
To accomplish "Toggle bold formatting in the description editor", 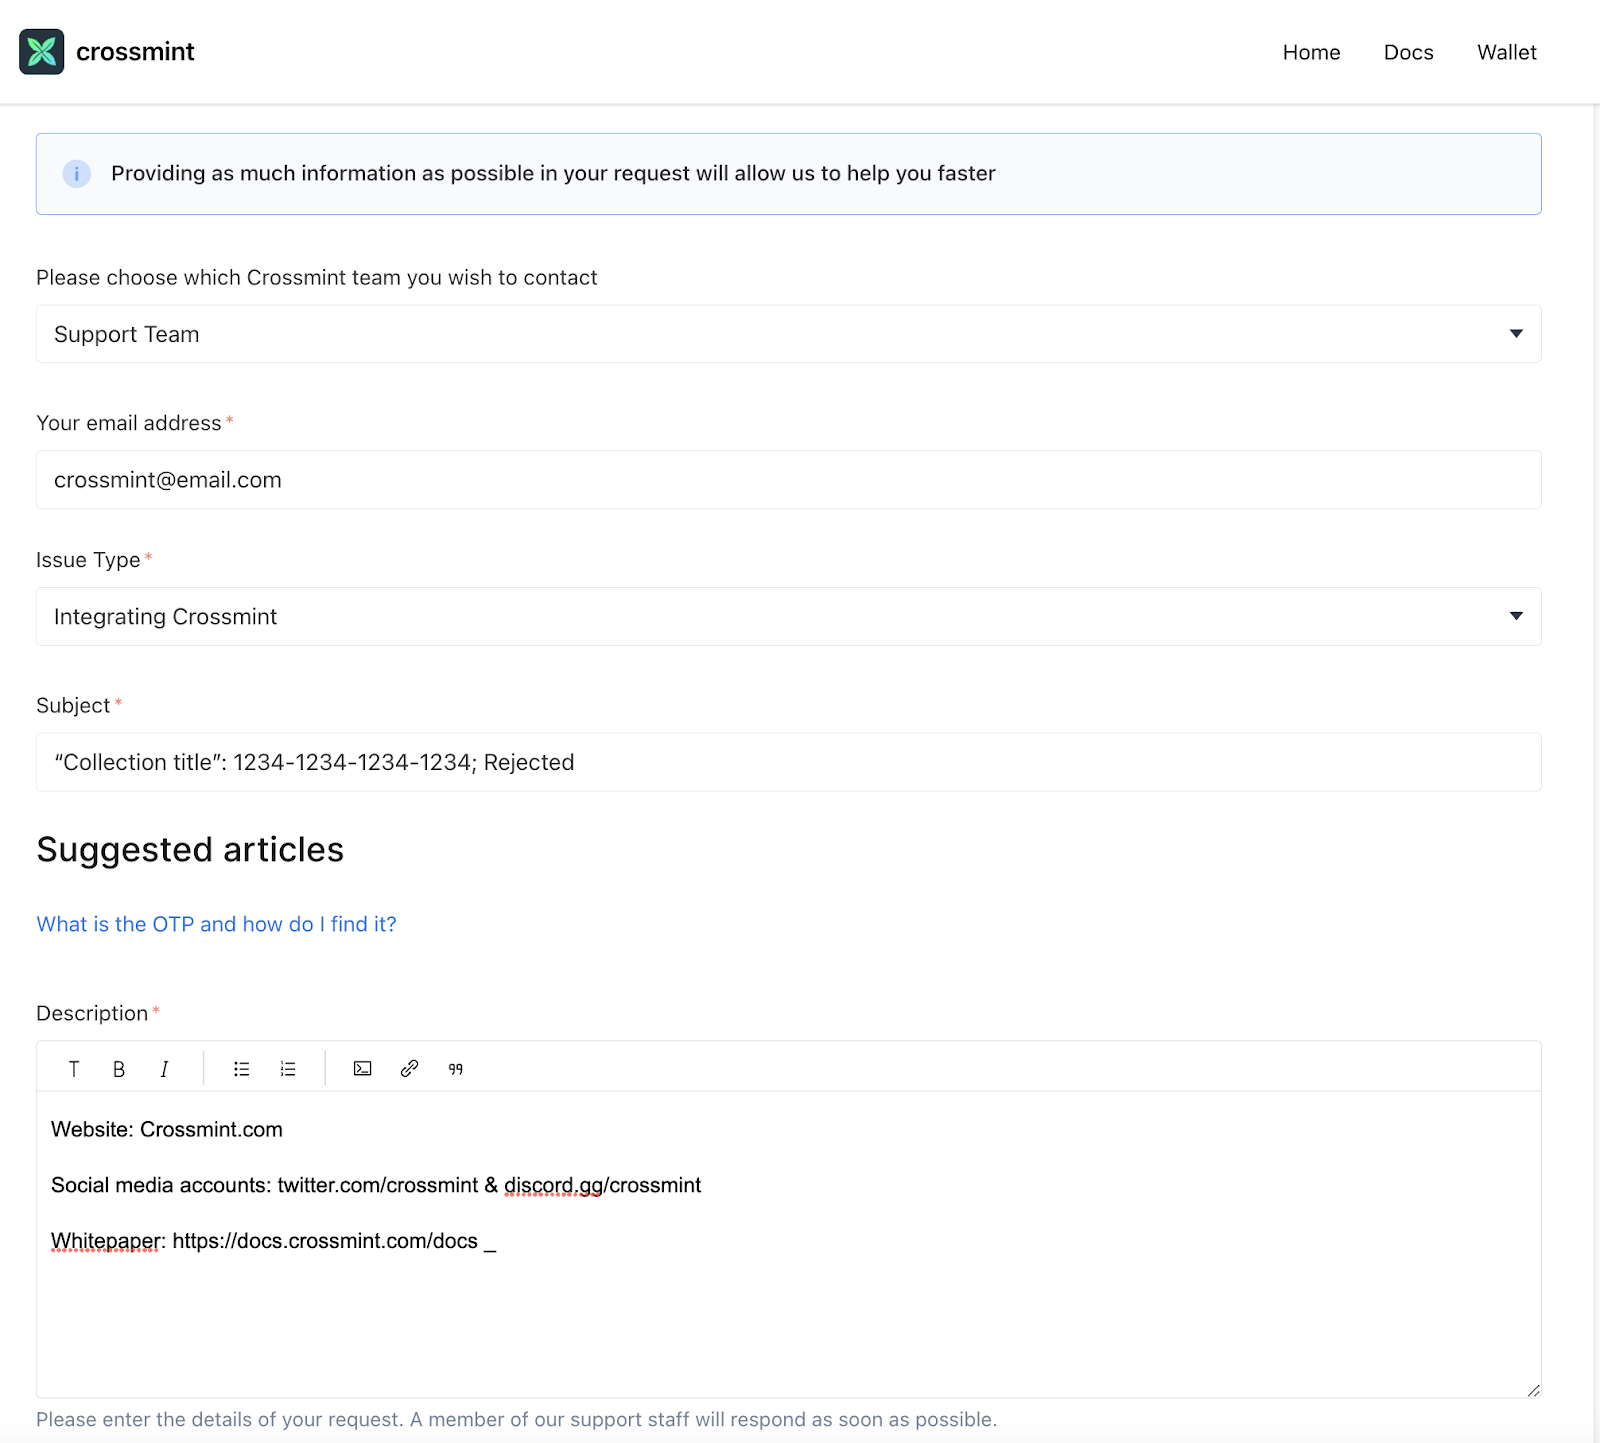I will [x=119, y=1069].
